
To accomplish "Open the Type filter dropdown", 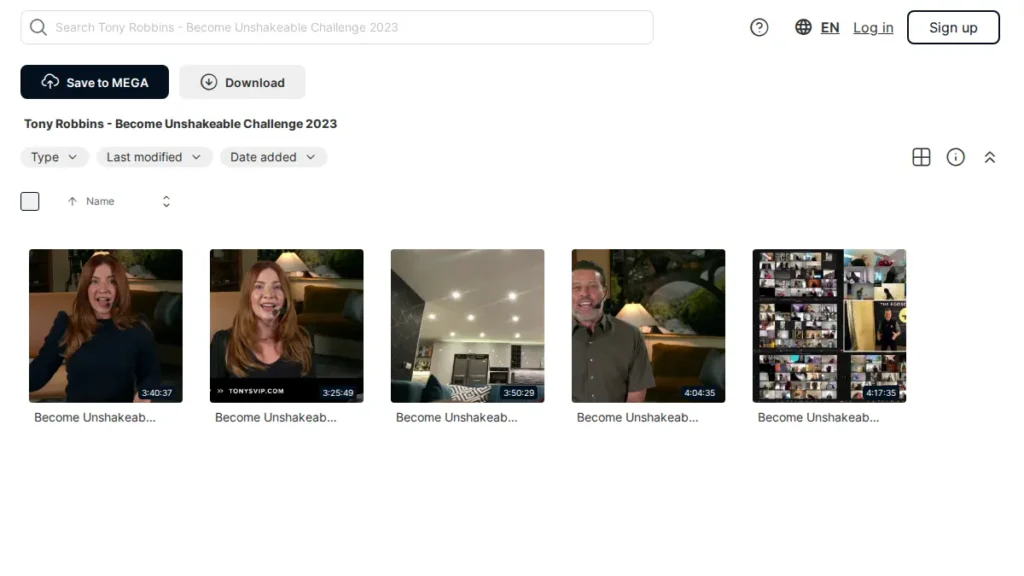I will tap(54, 157).
